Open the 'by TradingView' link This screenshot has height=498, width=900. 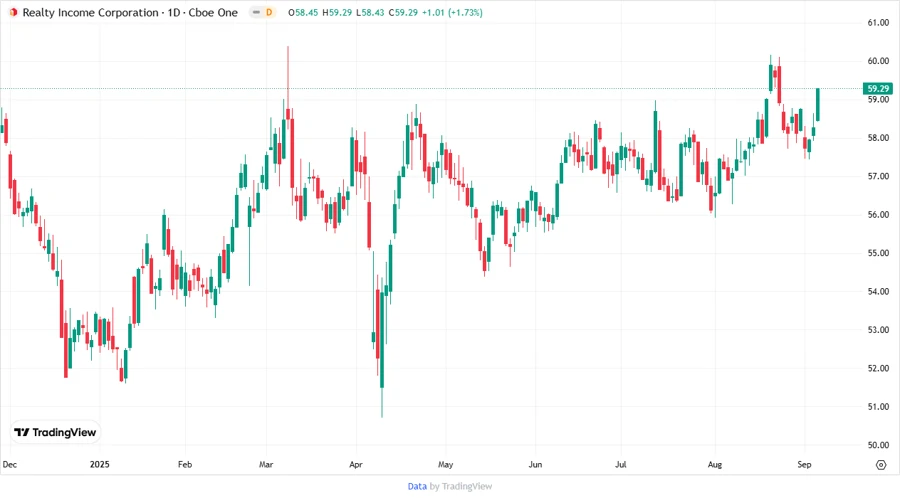[x=461, y=487]
